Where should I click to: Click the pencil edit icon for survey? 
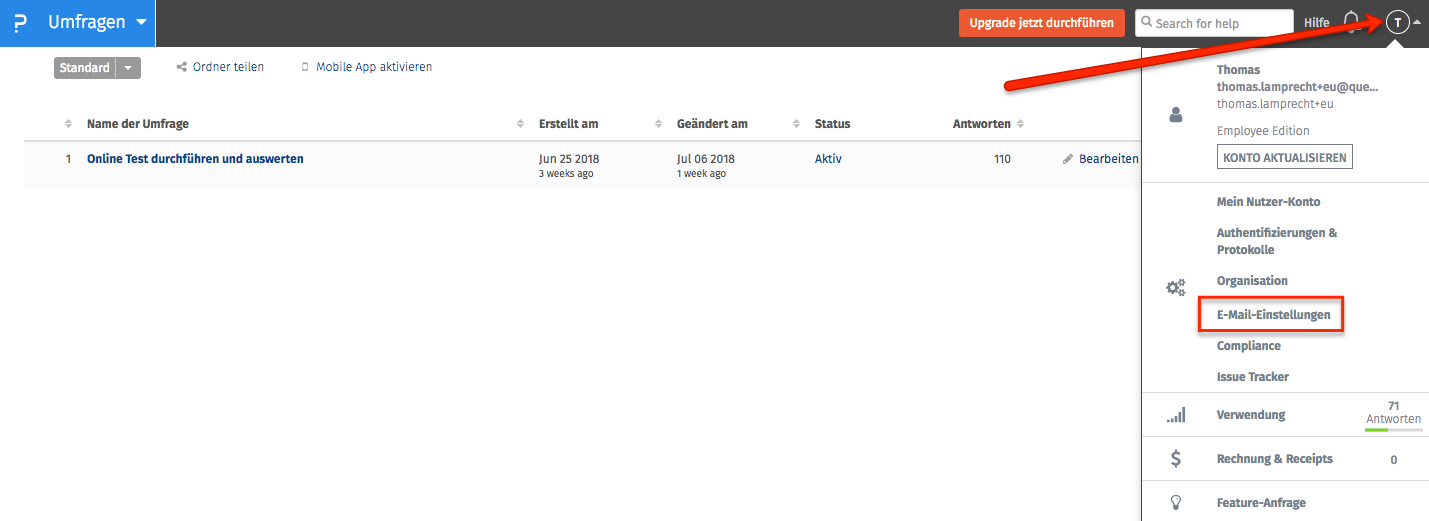[x=1068, y=159]
